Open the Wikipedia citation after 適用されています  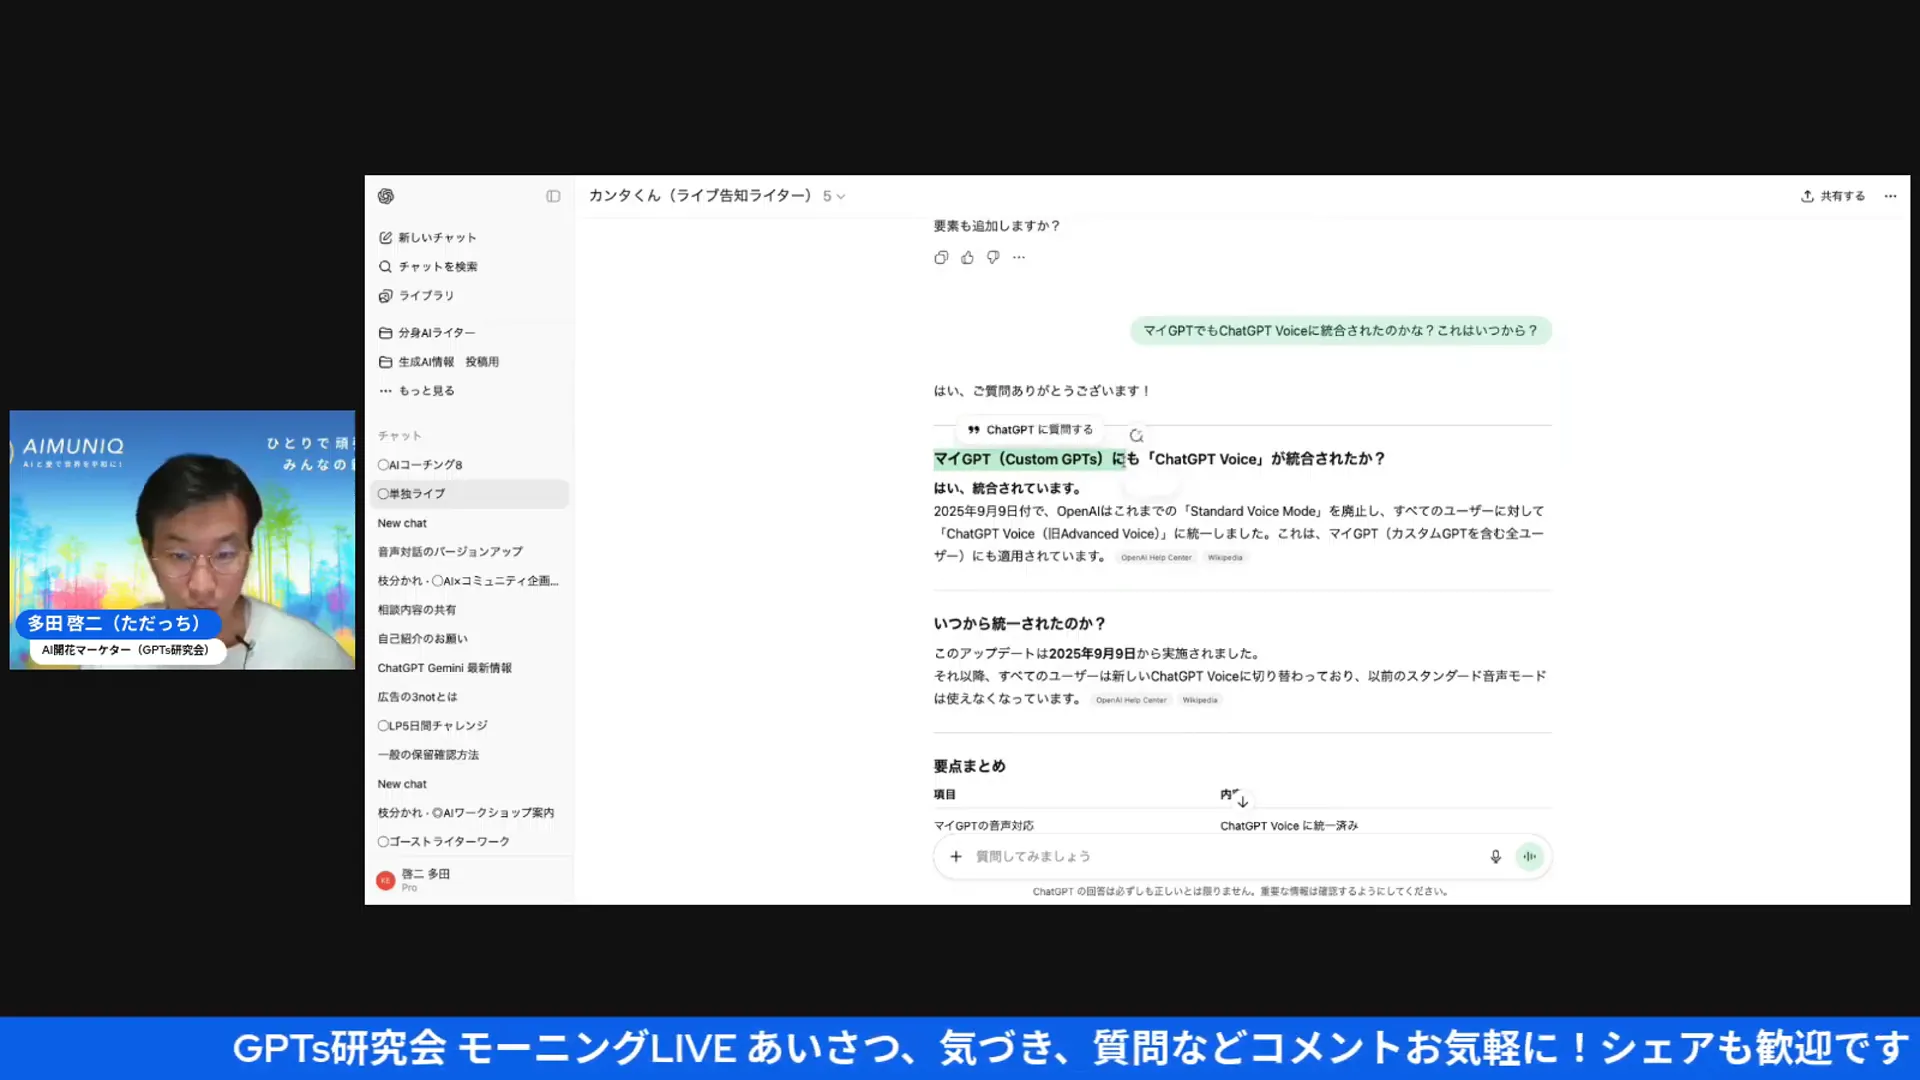click(1225, 557)
